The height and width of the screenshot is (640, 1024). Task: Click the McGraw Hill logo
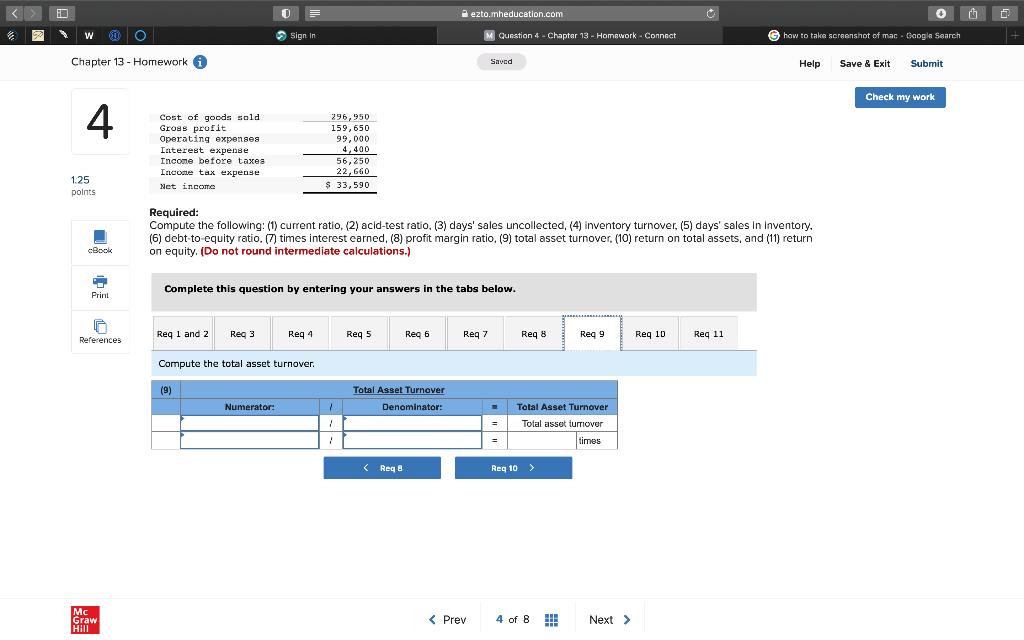pyautogui.click(x=85, y=619)
